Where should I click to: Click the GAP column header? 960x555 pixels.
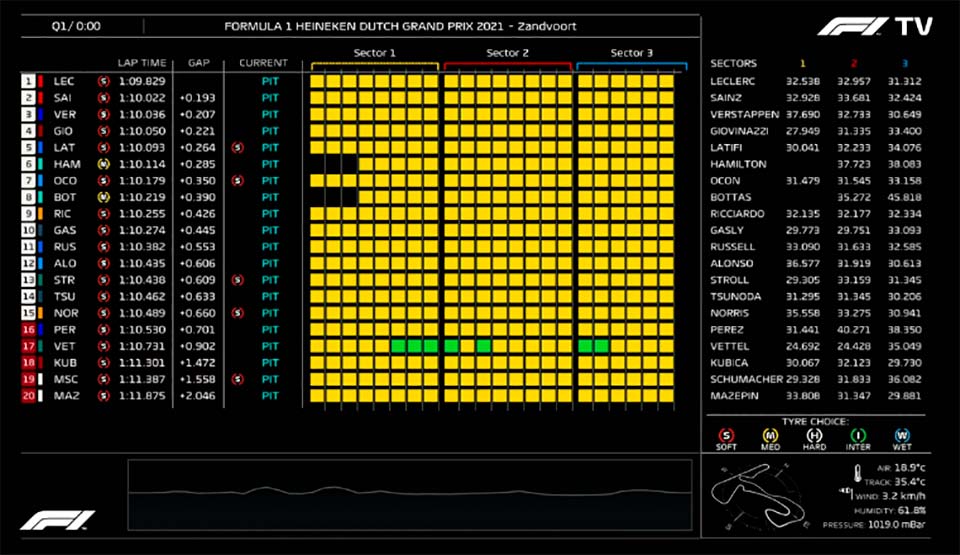(x=198, y=62)
